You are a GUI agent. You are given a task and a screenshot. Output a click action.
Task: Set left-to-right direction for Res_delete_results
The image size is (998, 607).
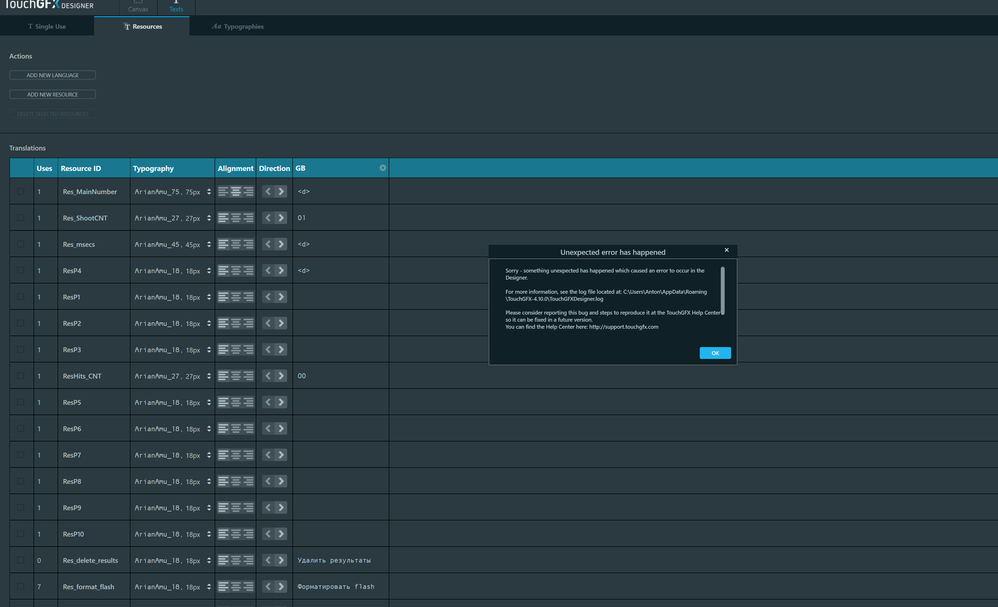coord(281,561)
